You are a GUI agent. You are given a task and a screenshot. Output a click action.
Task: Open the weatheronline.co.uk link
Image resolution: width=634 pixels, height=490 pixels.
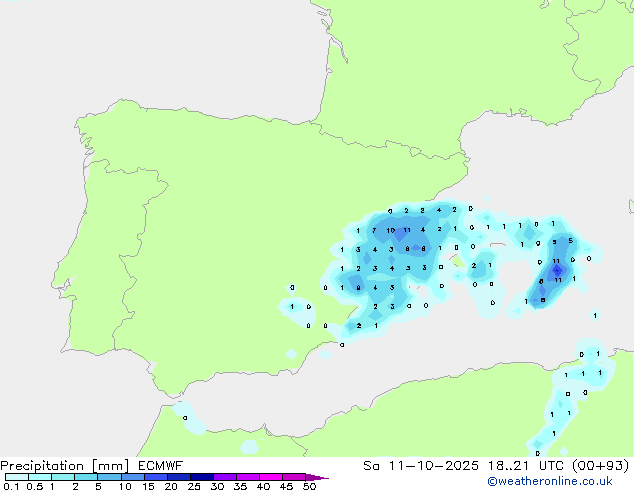550,481
